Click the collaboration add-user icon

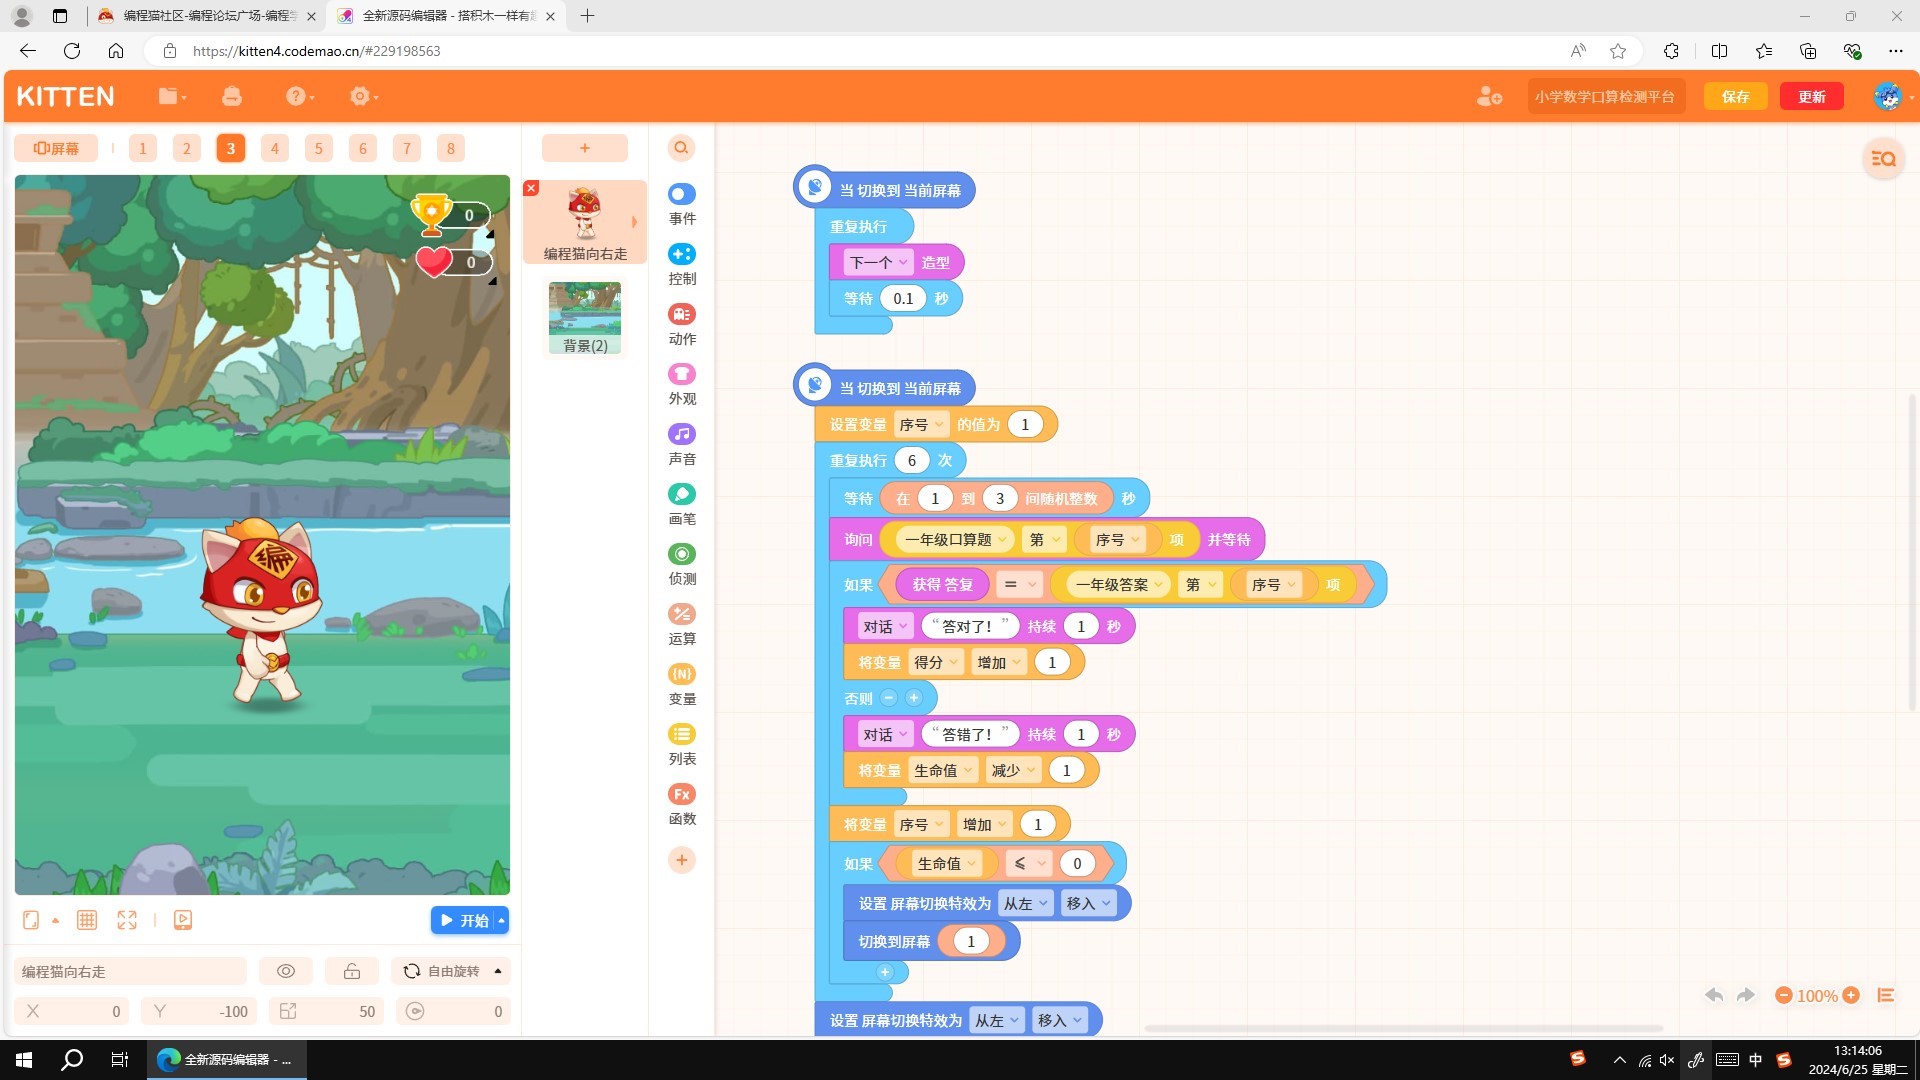click(1489, 96)
